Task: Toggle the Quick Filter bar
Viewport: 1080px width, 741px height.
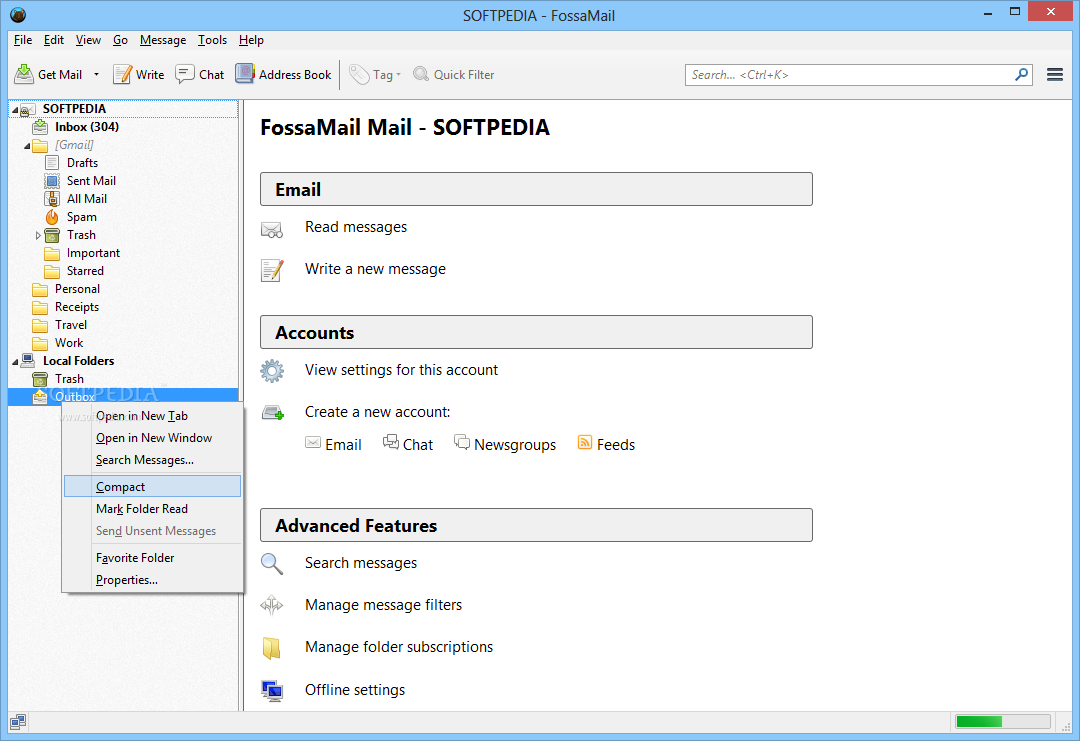Action: pyautogui.click(x=453, y=74)
